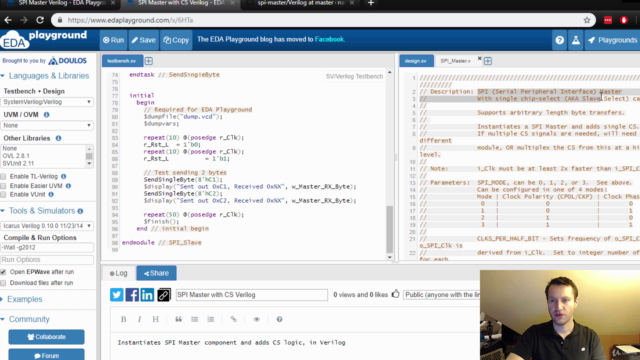Click the Collaborate button
640x360 pixels.
click(x=47, y=337)
